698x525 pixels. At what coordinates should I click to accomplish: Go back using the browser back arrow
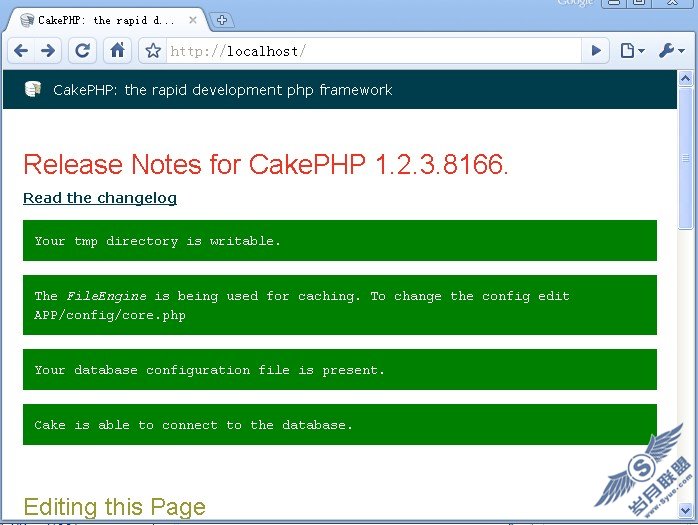tap(21, 51)
